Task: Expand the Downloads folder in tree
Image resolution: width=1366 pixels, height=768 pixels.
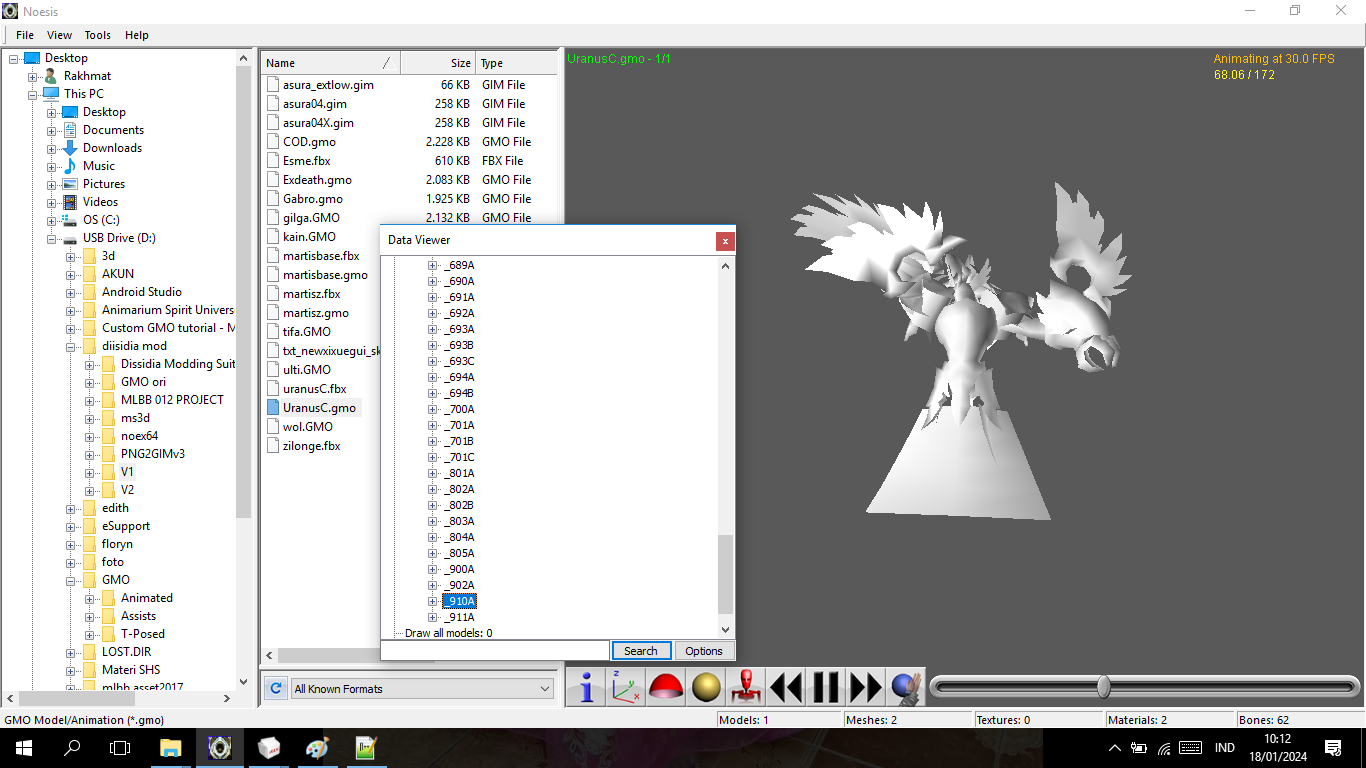Action: click(x=52, y=148)
